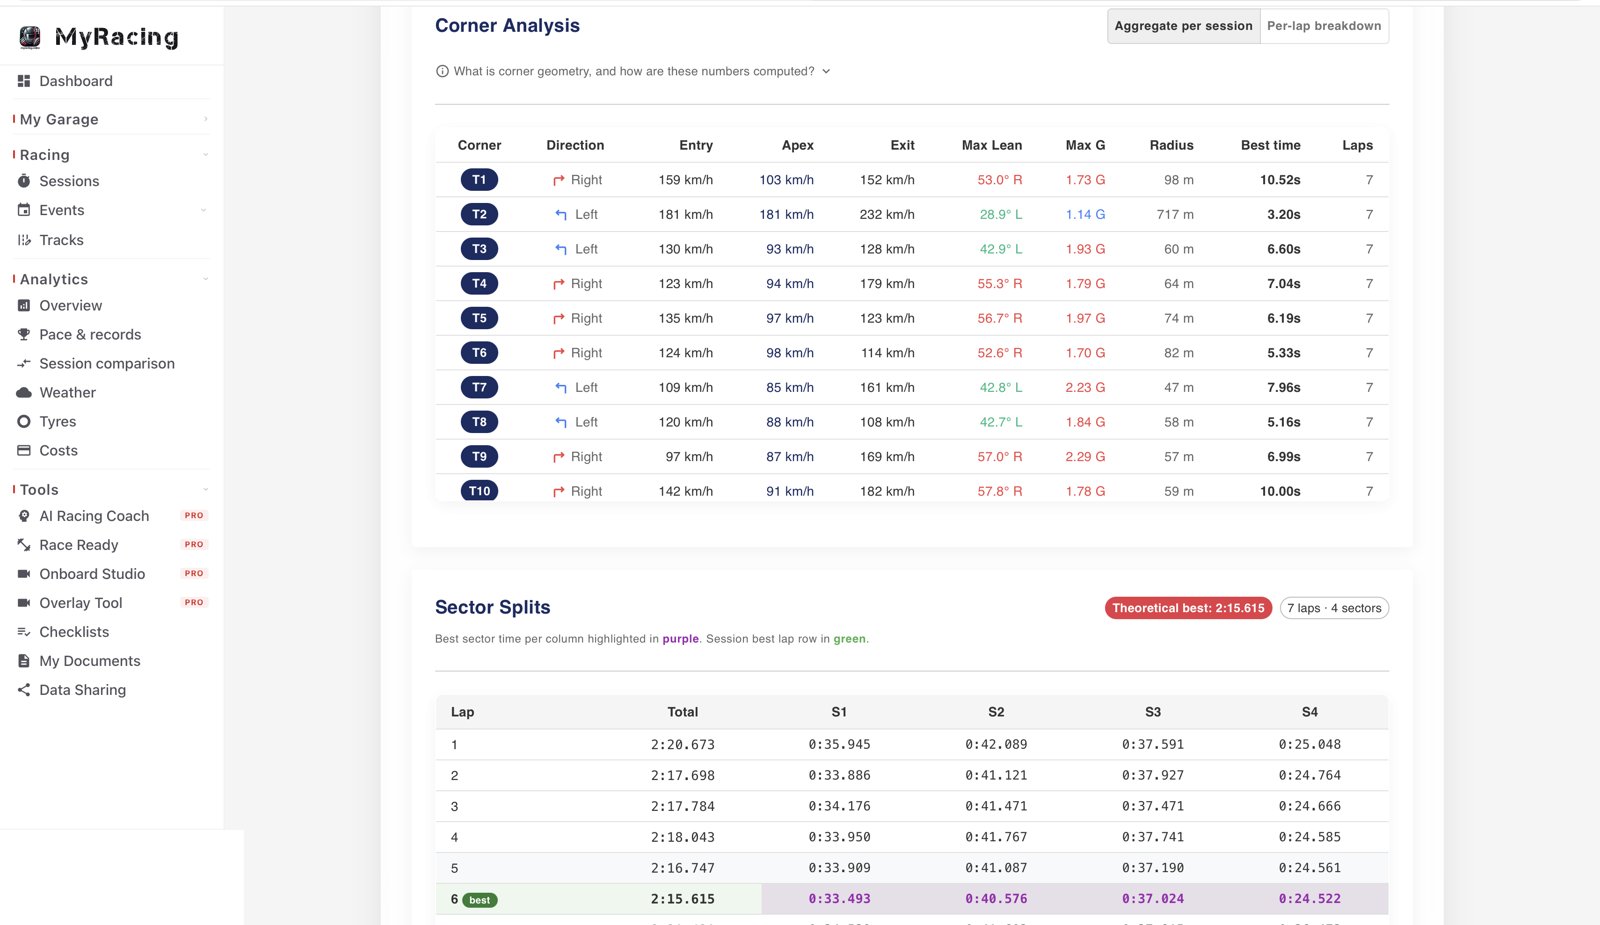This screenshot has width=1600, height=925.
Task: Click the Tyres circle icon
Action: 24,422
